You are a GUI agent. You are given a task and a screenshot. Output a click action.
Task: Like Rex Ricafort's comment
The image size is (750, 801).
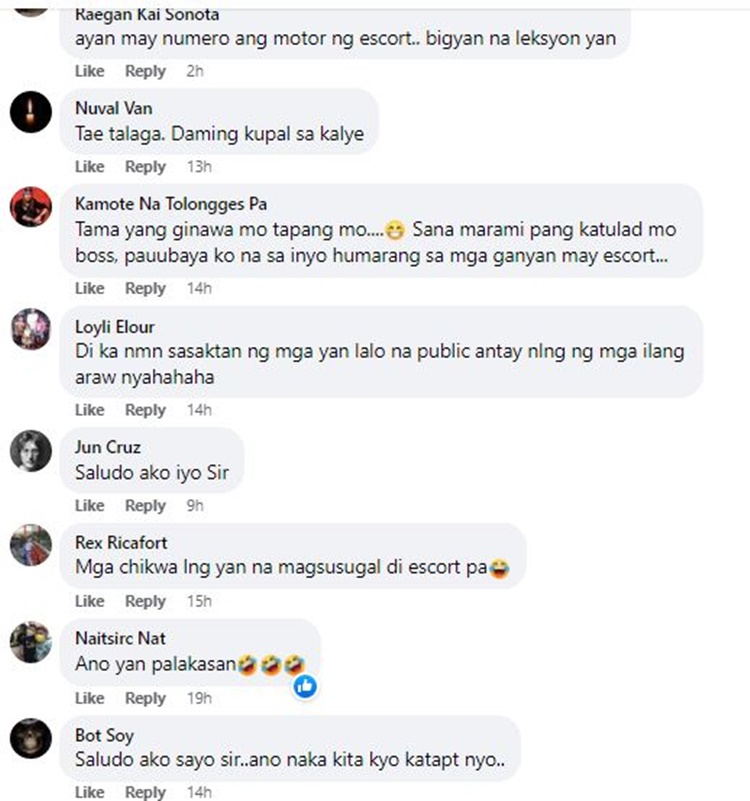point(89,601)
